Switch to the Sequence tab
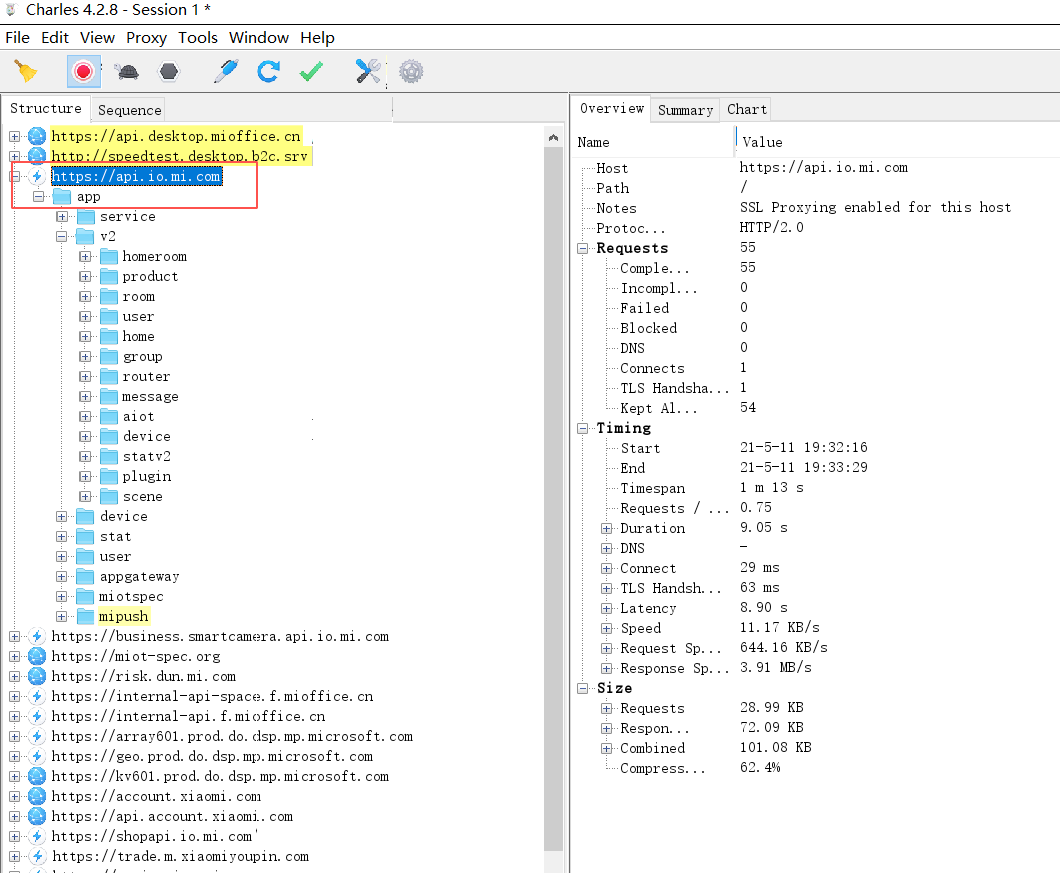The width and height of the screenshot is (1060, 873). (x=129, y=110)
